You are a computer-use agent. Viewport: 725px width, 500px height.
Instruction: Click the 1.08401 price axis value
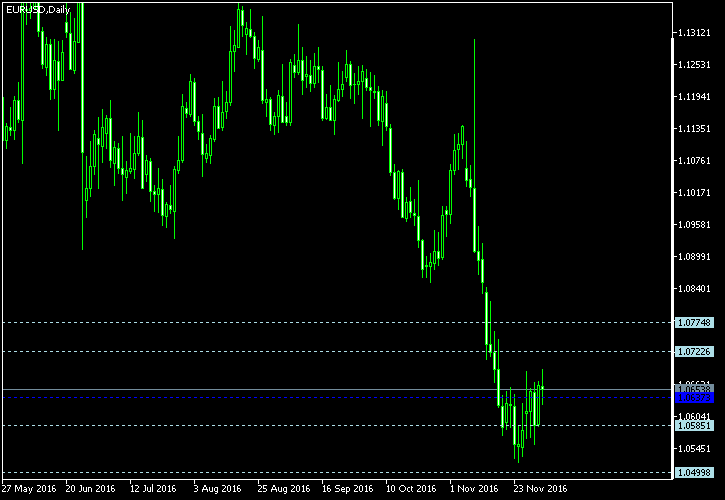click(x=694, y=289)
